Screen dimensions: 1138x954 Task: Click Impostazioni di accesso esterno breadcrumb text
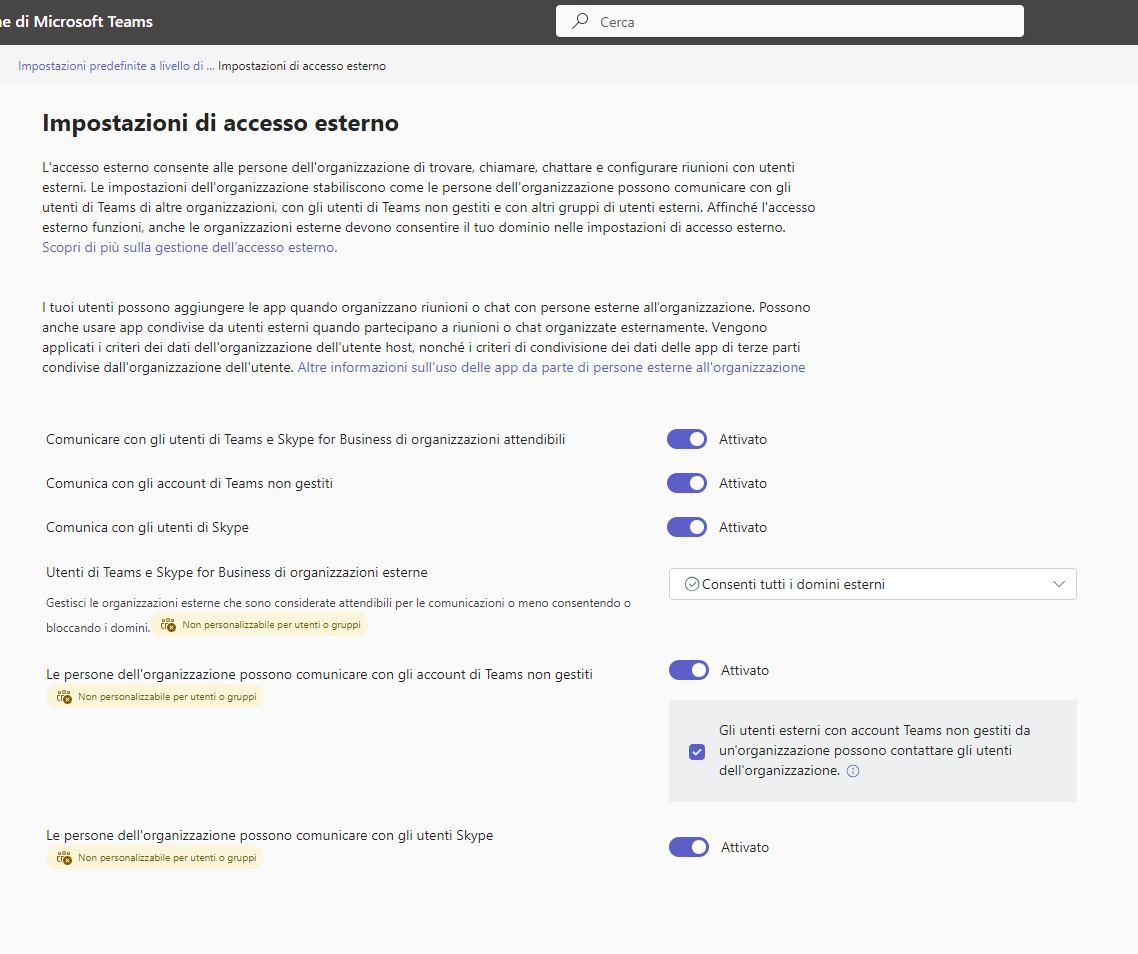[x=302, y=65]
